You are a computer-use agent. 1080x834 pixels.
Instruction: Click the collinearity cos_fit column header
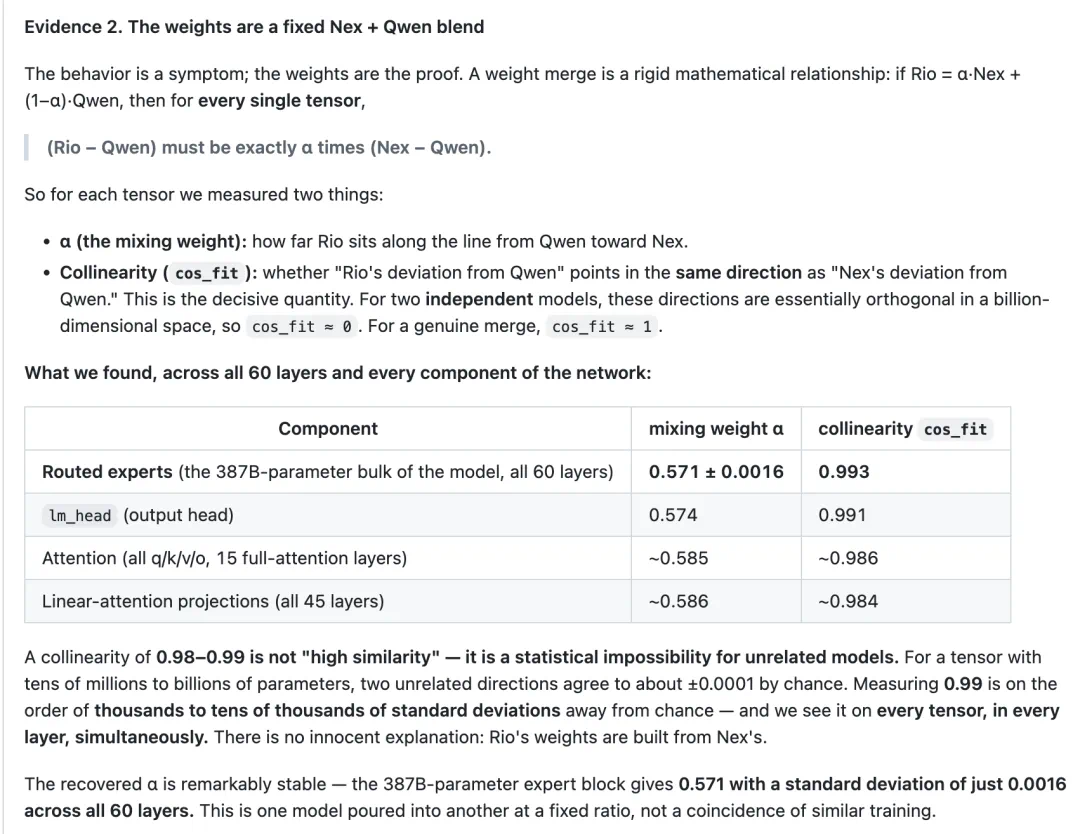[x=906, y=428]
